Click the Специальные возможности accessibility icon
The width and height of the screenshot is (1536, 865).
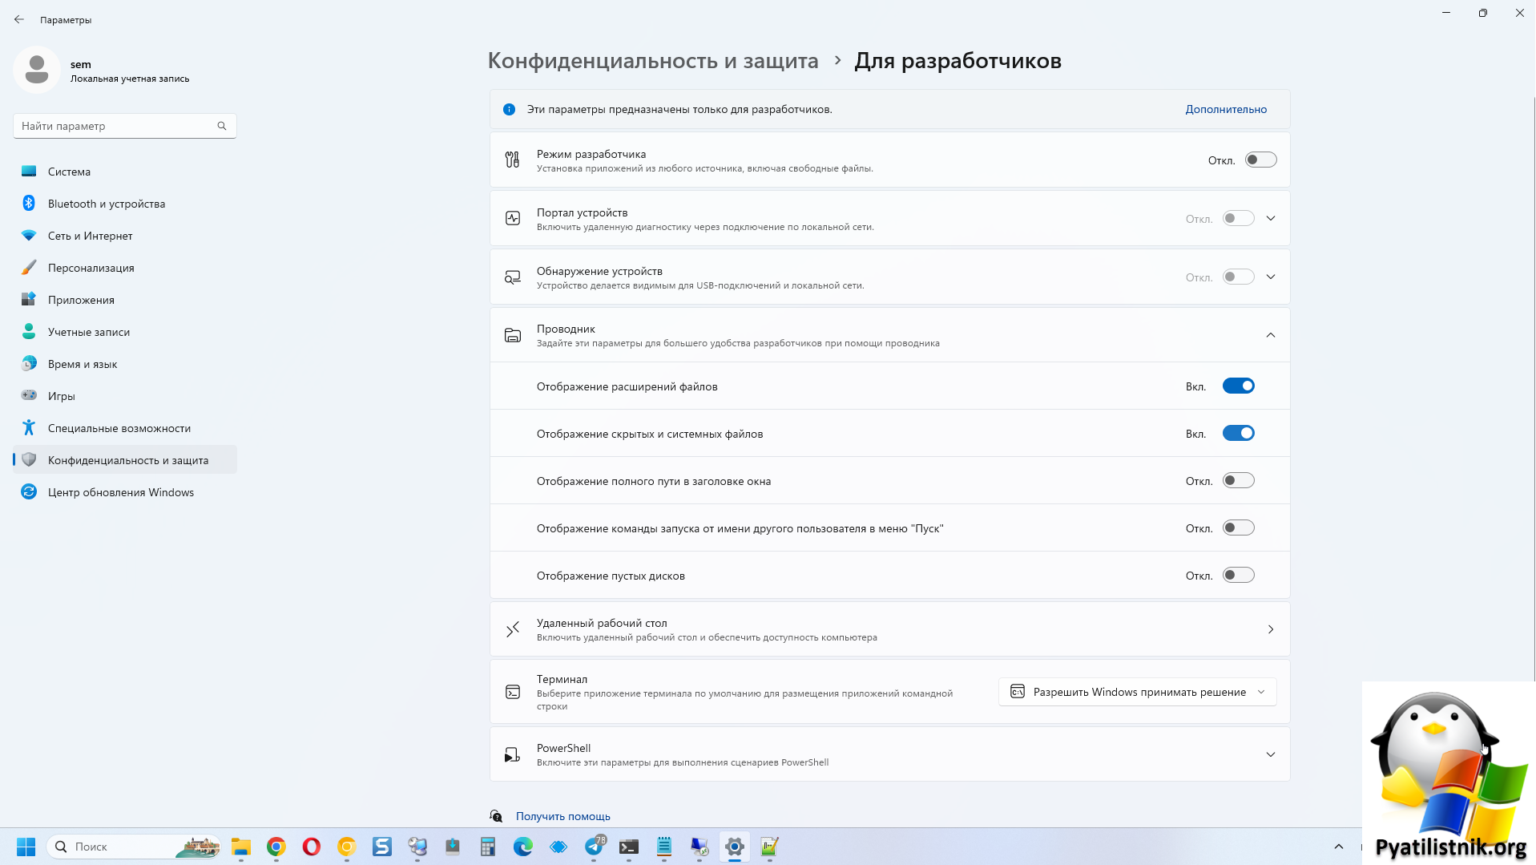(29, 428)
